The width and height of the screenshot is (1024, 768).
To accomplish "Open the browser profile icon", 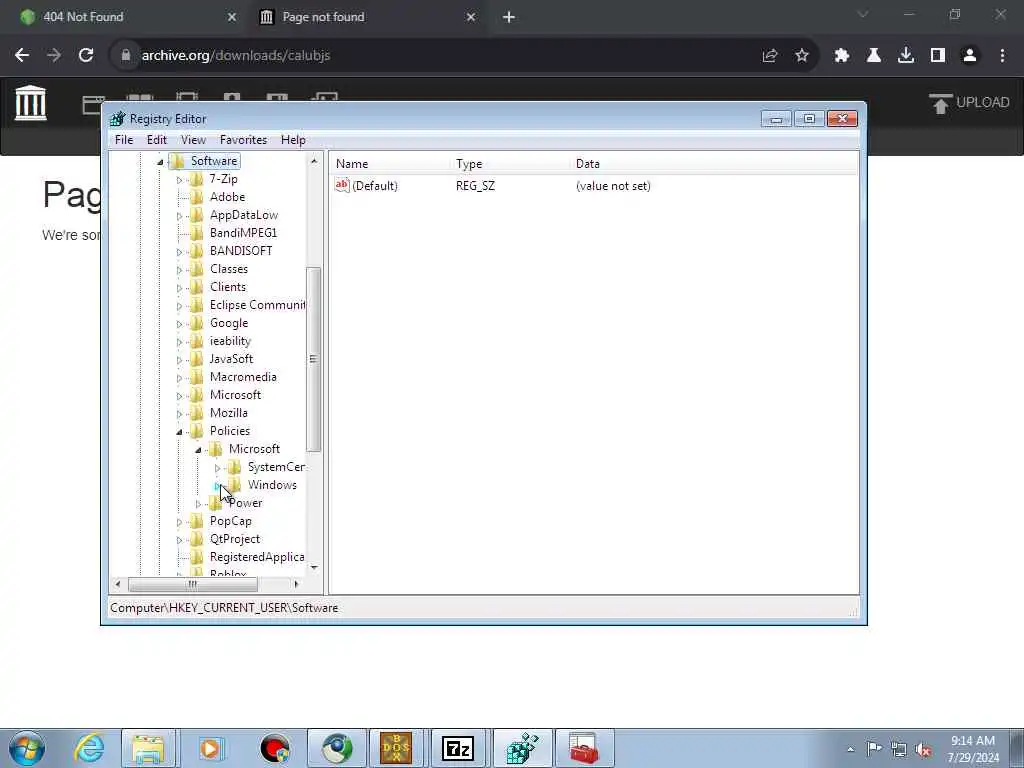I will [970, 56].
